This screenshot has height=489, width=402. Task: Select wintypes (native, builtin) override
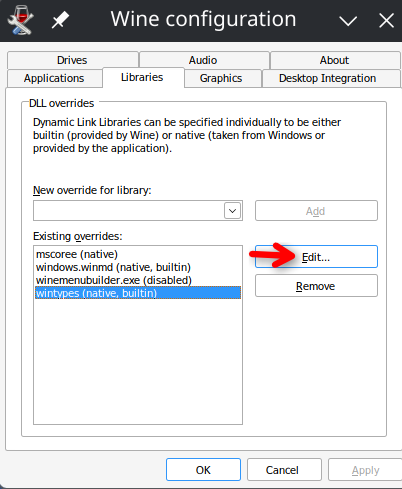click(138, 293)
